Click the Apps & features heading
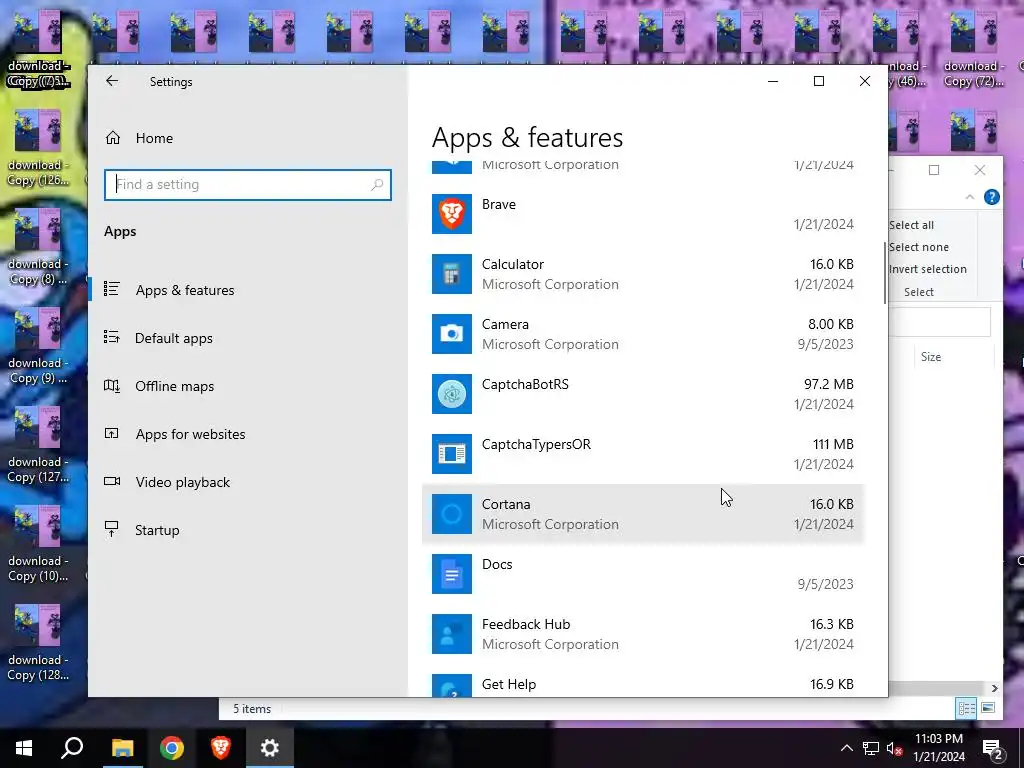 [528, 138]
